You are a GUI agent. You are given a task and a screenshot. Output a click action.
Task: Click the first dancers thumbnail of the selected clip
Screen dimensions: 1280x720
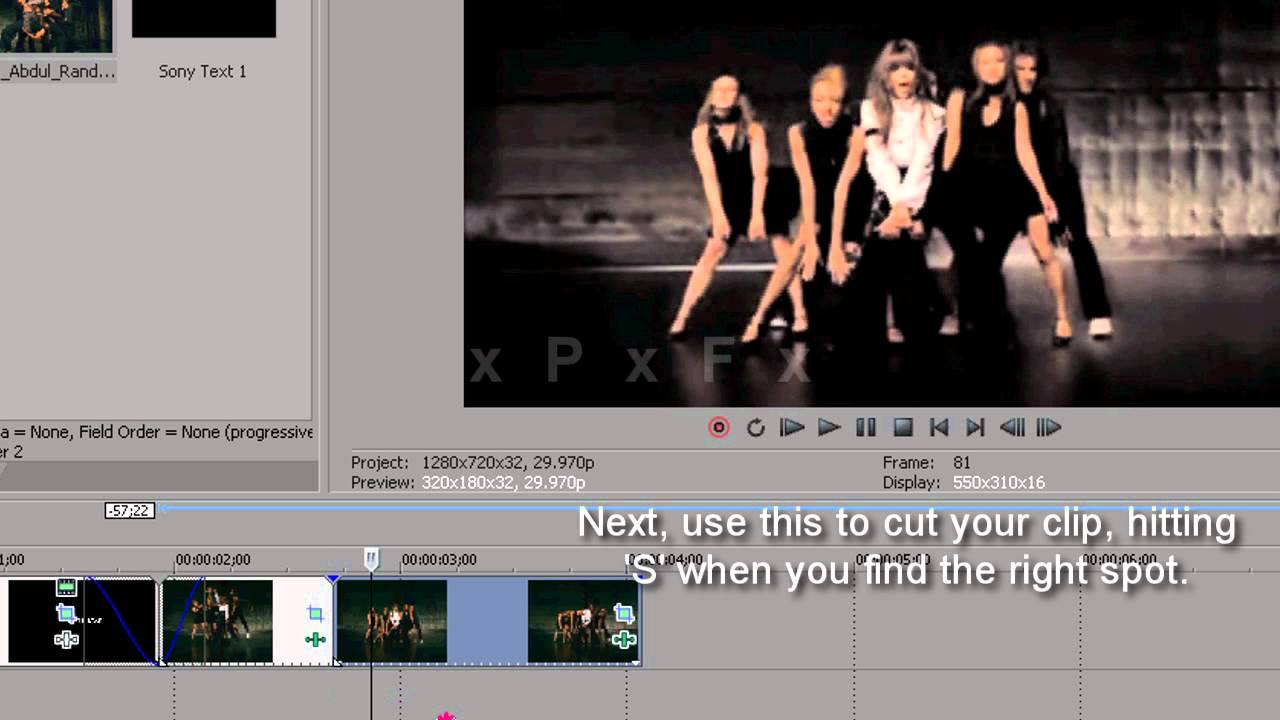[x=392, y=621]
